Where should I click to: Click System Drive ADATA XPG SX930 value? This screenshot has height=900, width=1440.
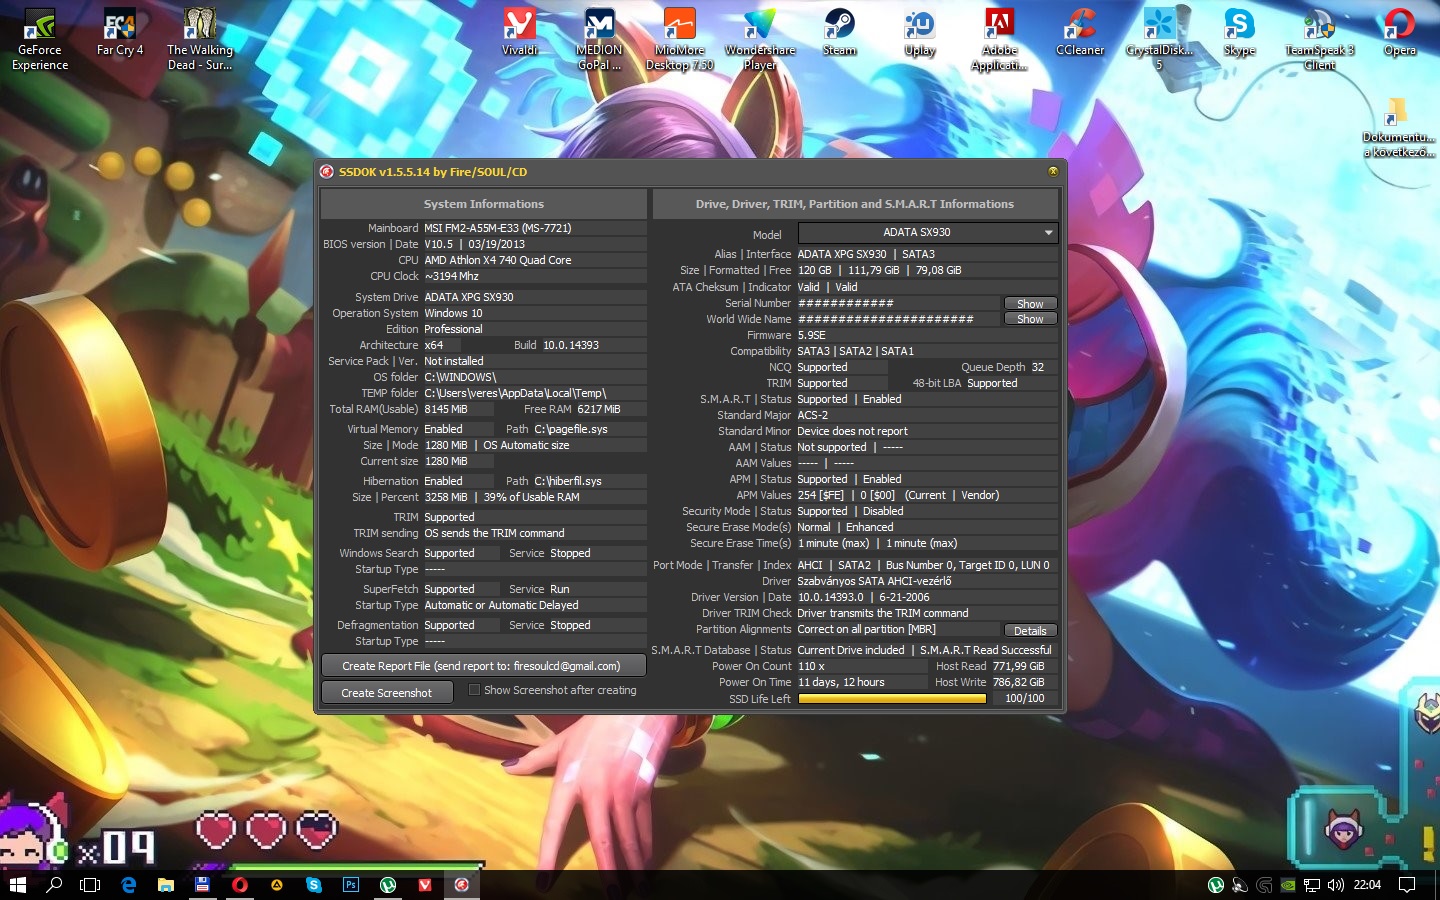[468, 297]
